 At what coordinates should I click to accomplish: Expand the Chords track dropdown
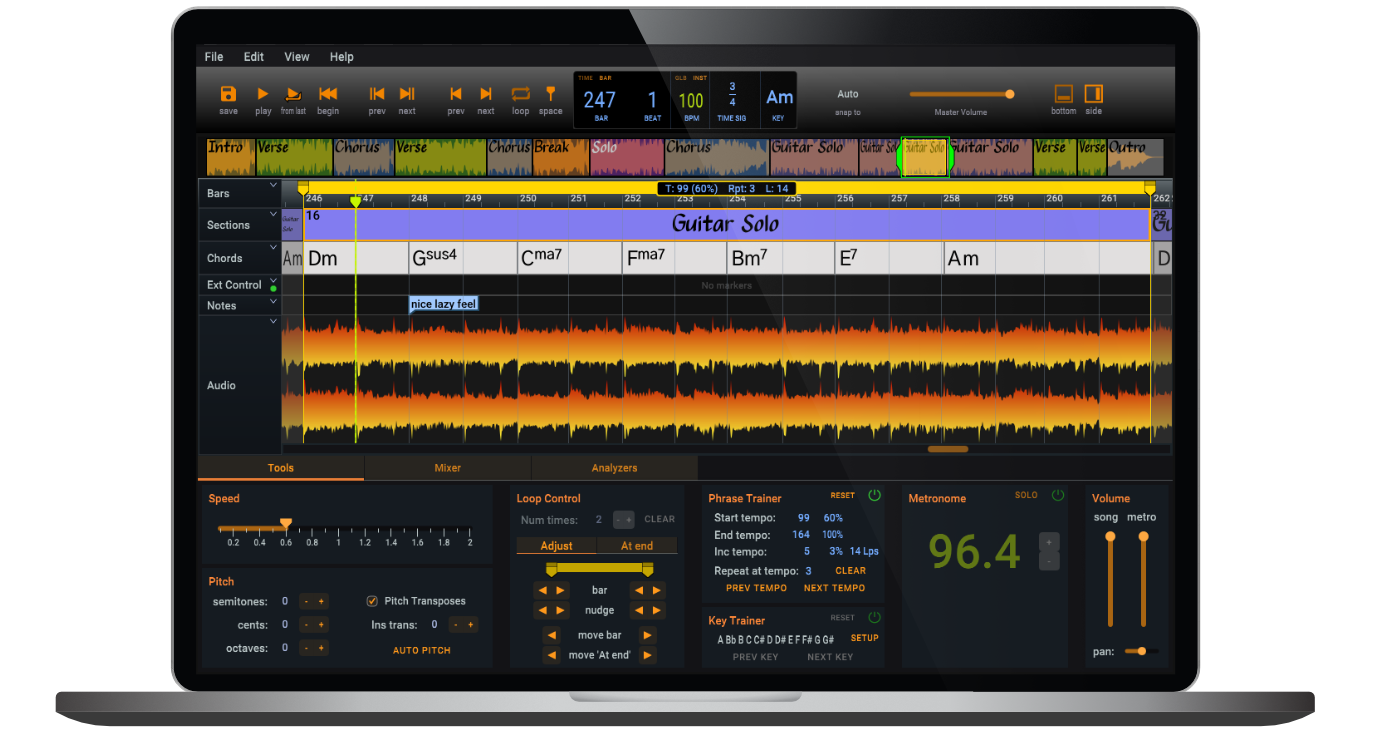tap(273, 246)
